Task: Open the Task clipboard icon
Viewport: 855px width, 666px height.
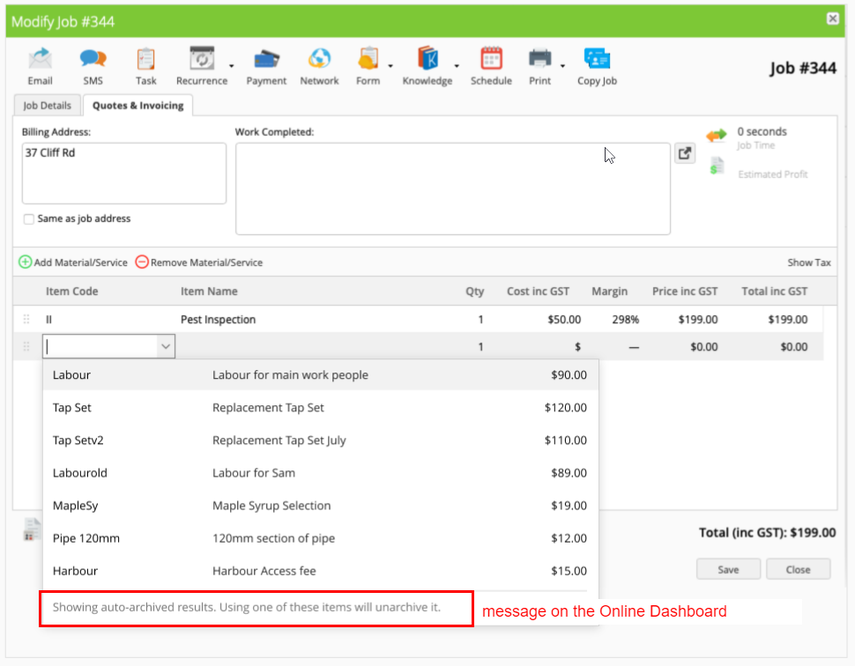Action: pos(146,59)
